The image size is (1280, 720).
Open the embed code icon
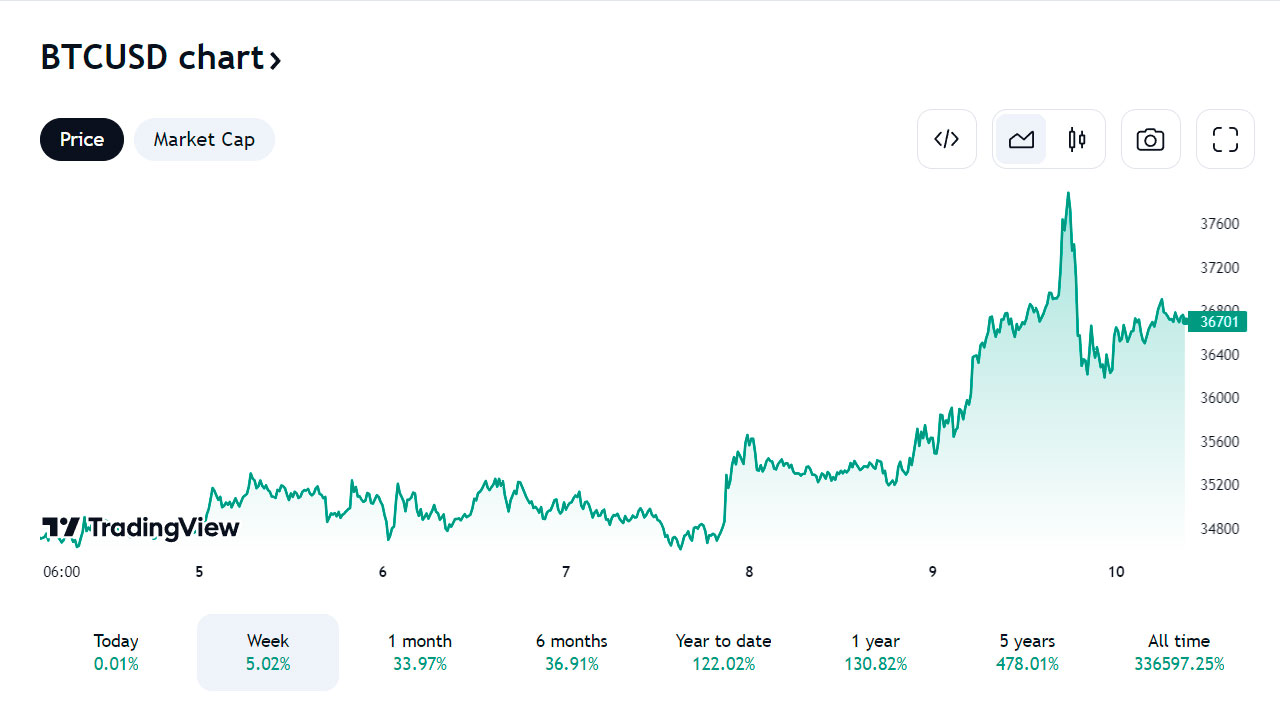[x=946, y=139]
